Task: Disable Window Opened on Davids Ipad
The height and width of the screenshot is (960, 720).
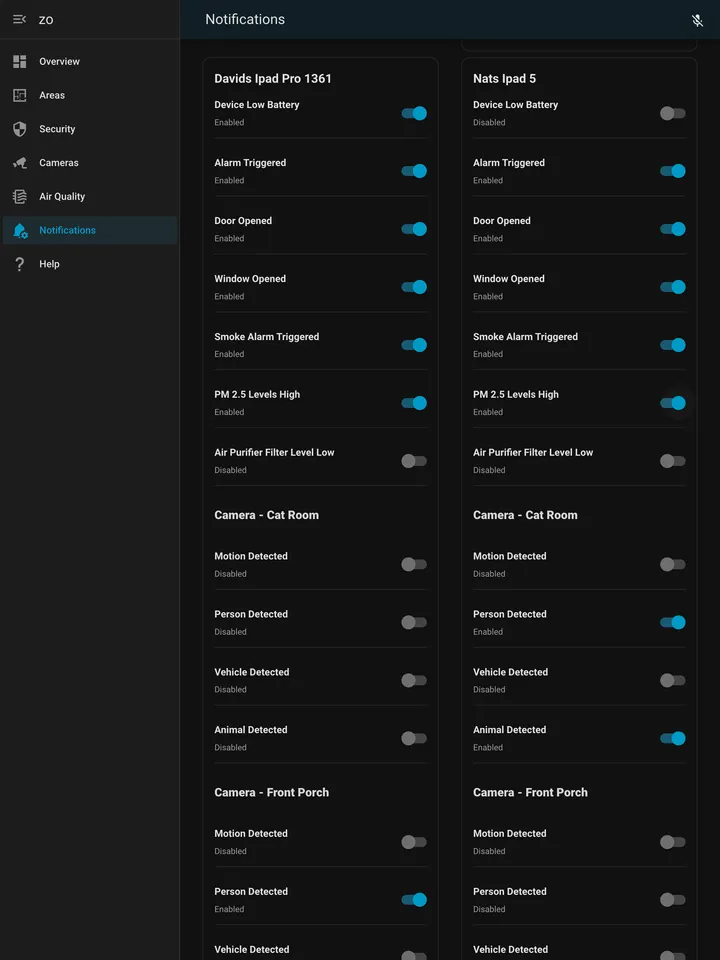Action: (414, 287)
